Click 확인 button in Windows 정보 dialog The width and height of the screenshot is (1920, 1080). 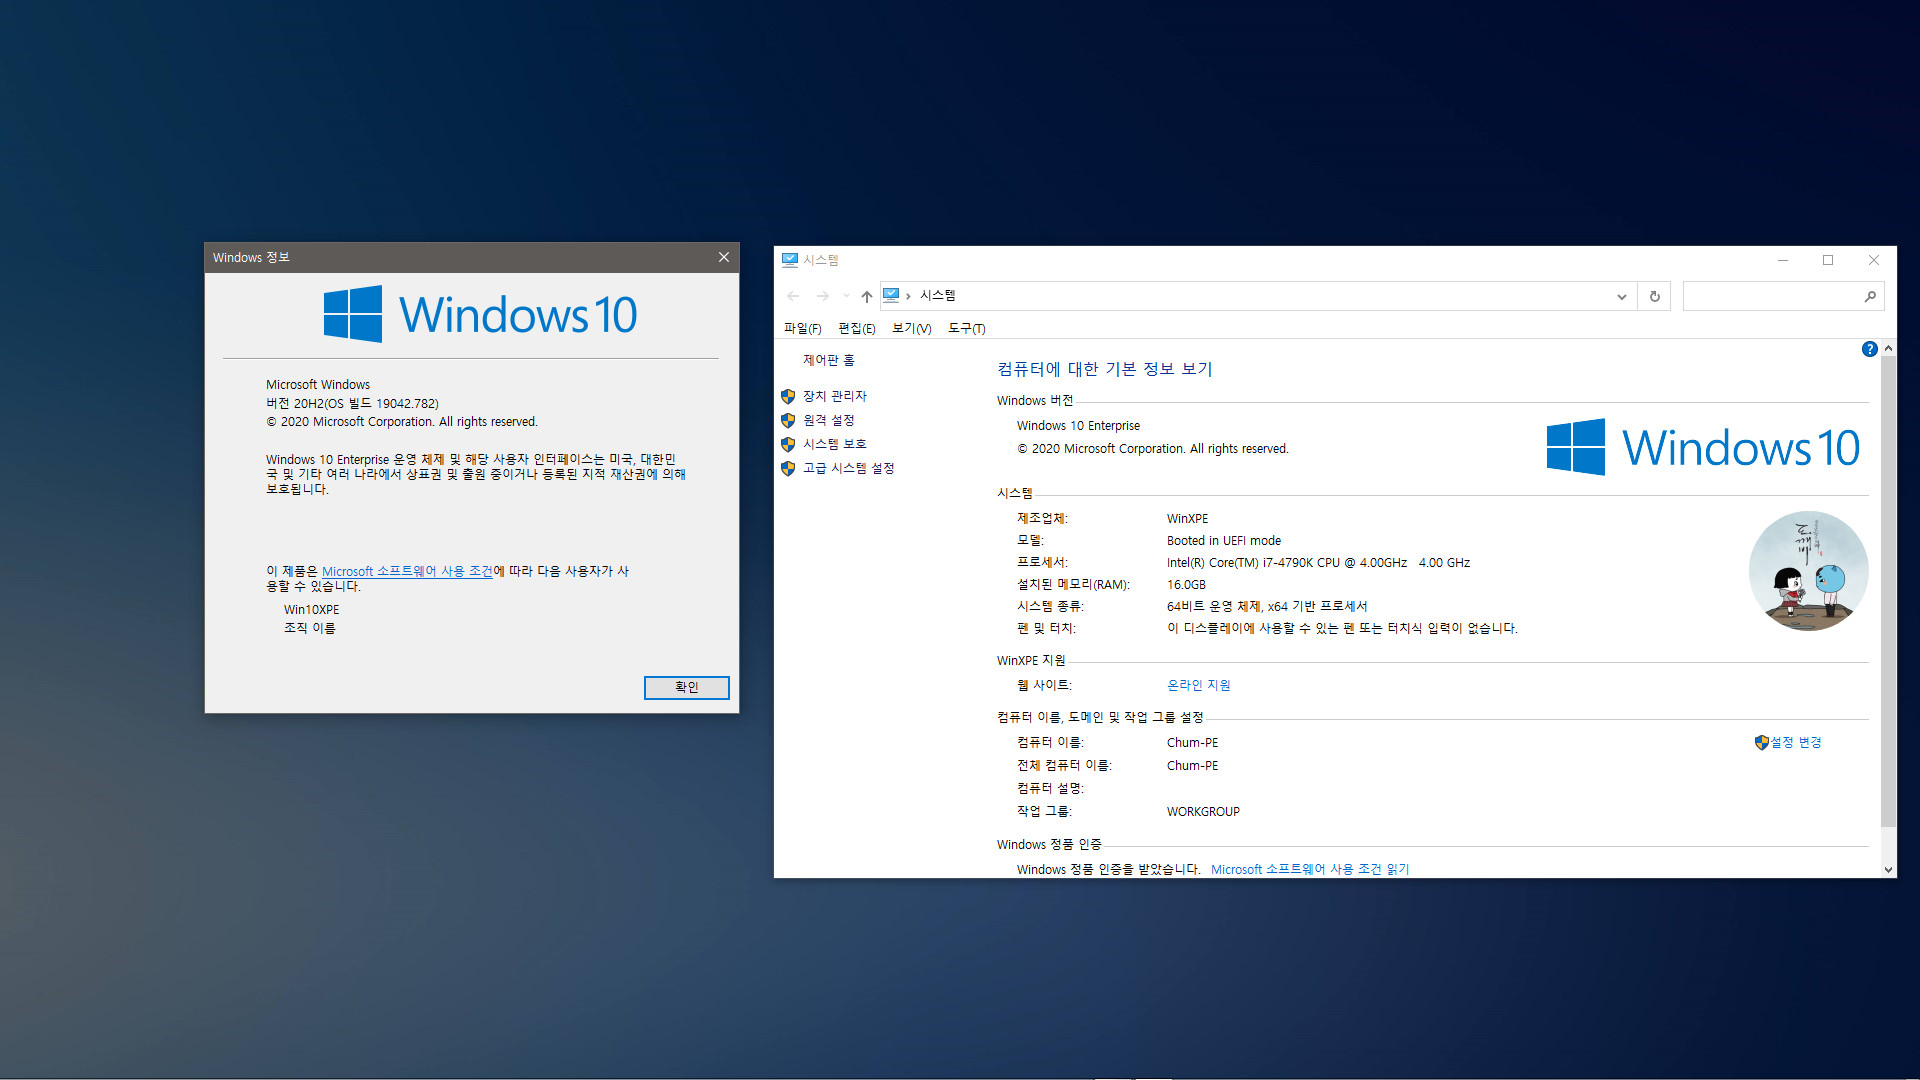click(686, 687)
